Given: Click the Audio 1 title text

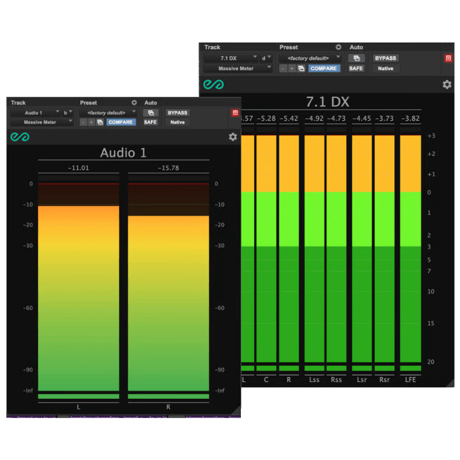Looking at the screenshot, I should [123, 153].
